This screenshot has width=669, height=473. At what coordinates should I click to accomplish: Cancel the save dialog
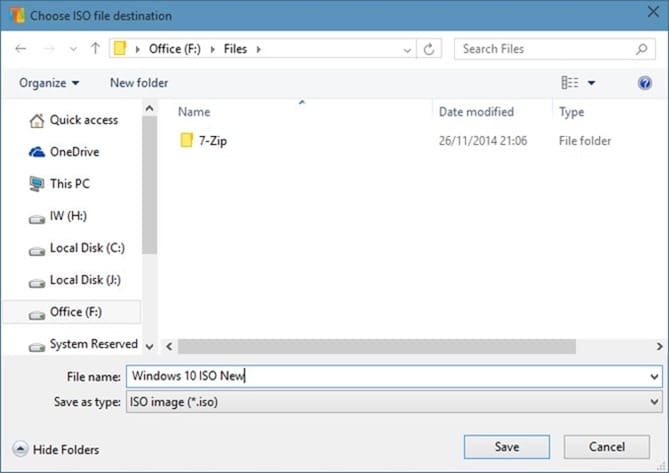(607, 447)
